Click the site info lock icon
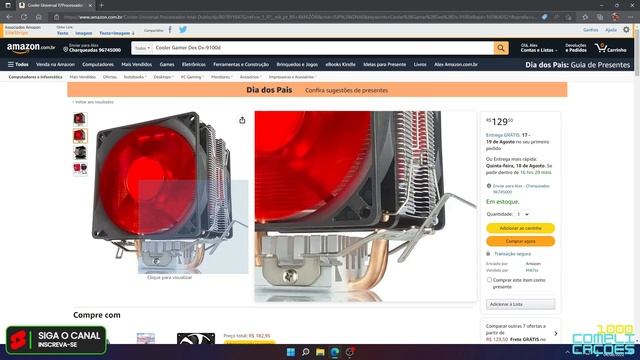This screenshot has height=360, width=640. (x=57, y=17)
